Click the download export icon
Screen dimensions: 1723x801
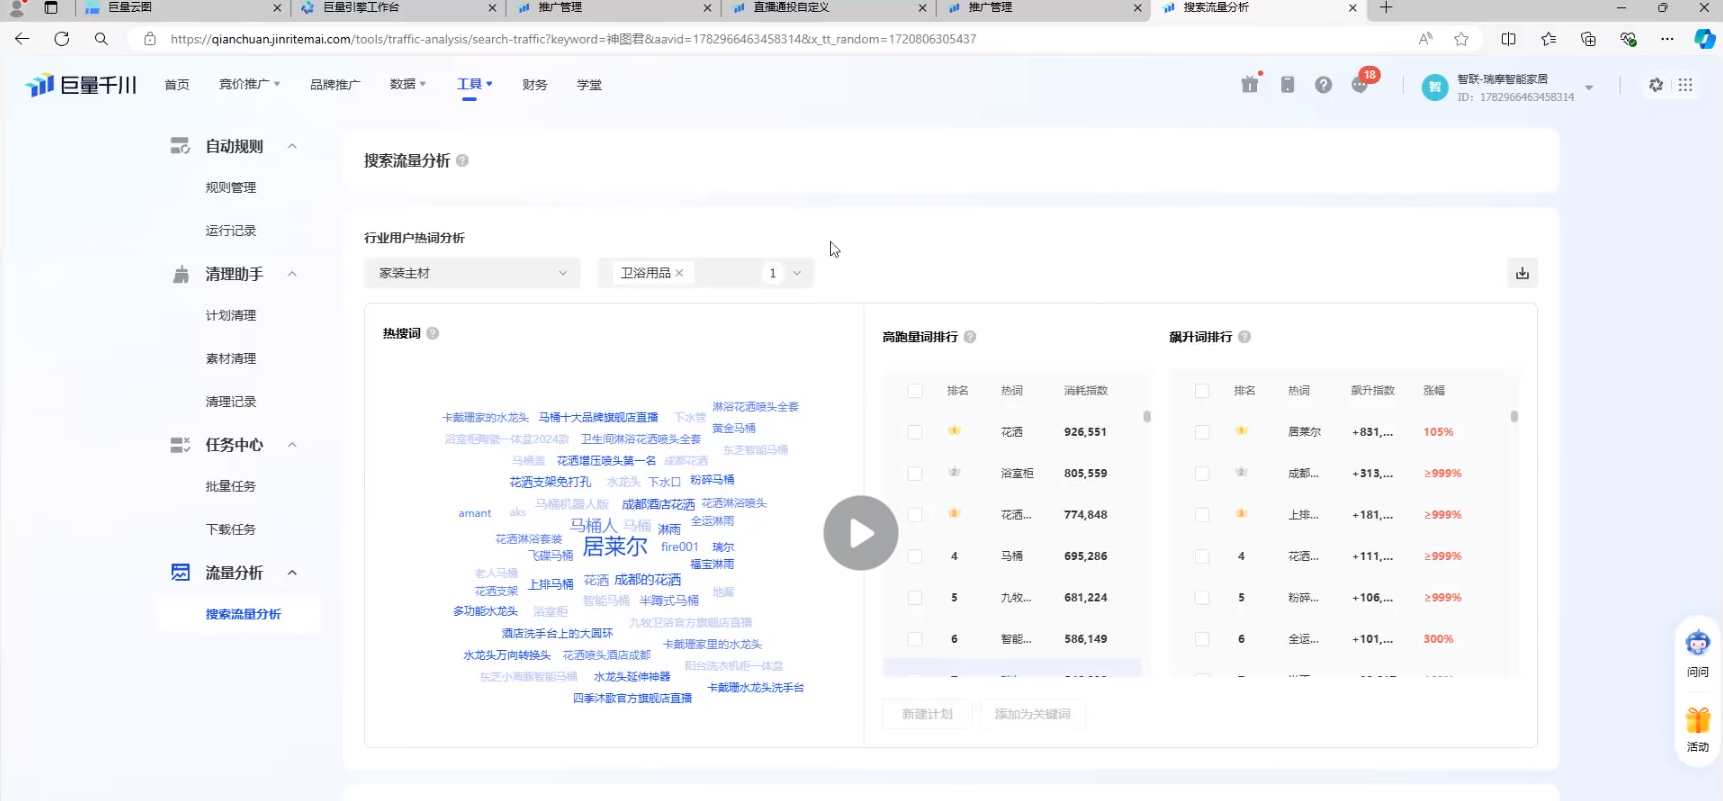click(x=1522, y=273)
